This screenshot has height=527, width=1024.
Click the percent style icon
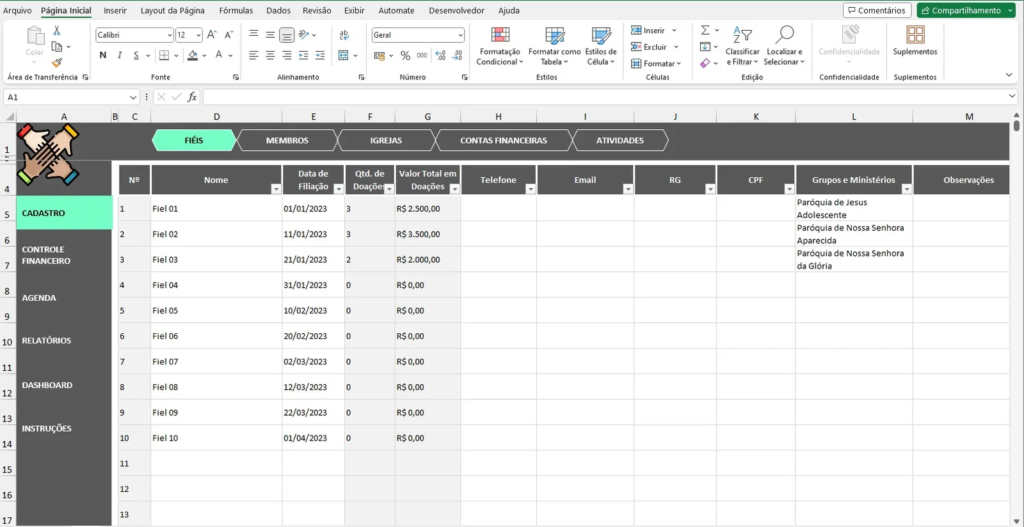405,56
